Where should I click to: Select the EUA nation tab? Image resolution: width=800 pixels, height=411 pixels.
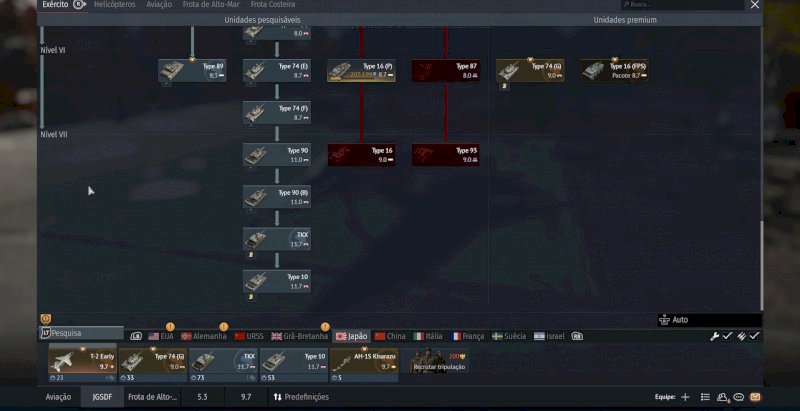tap(161, 337)
